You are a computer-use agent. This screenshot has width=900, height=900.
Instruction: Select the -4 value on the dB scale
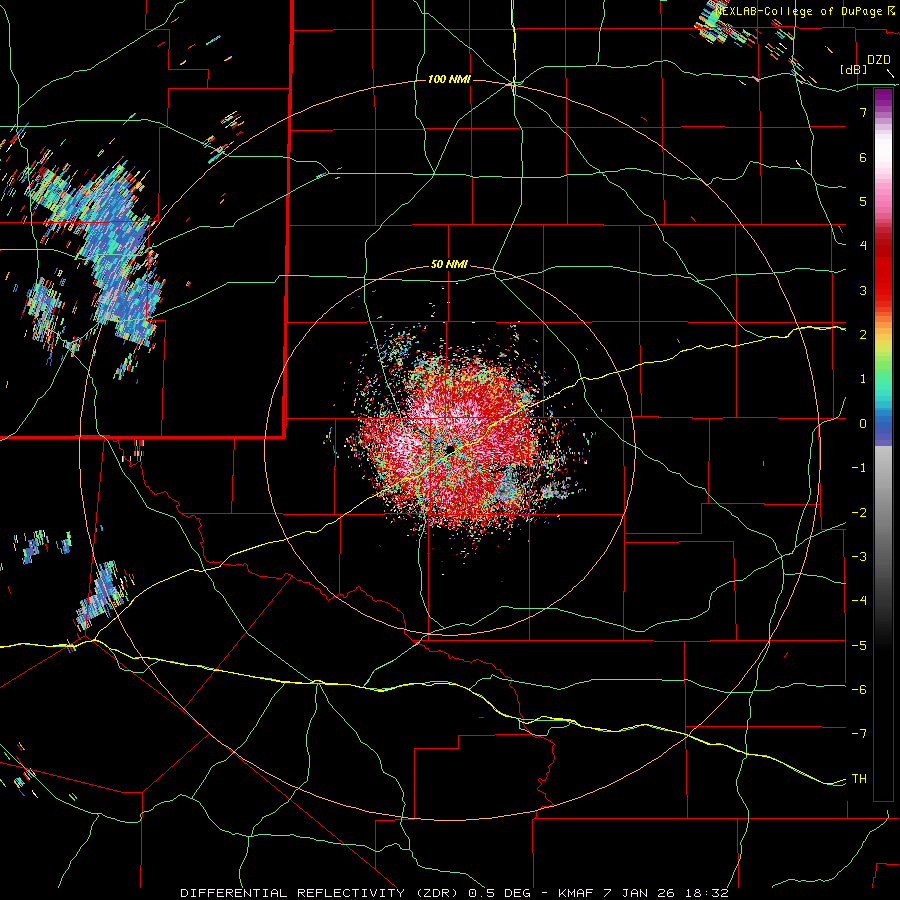[x=859, y=601]
